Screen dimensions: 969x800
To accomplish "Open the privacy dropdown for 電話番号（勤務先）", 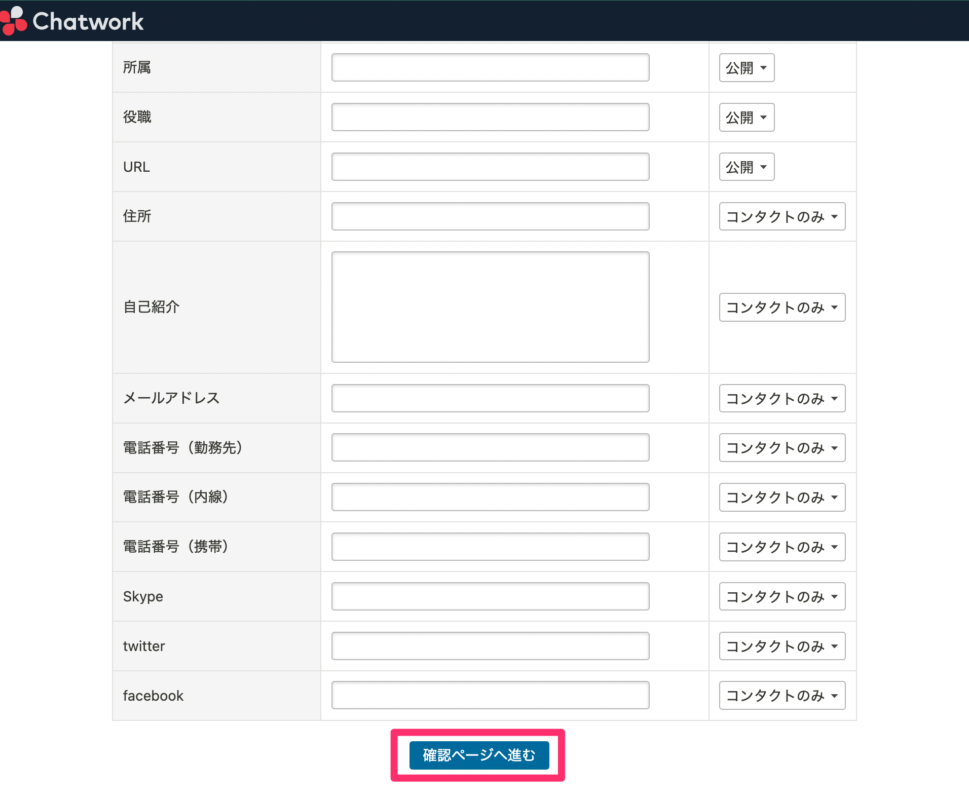I will click(x=781, y=447).
